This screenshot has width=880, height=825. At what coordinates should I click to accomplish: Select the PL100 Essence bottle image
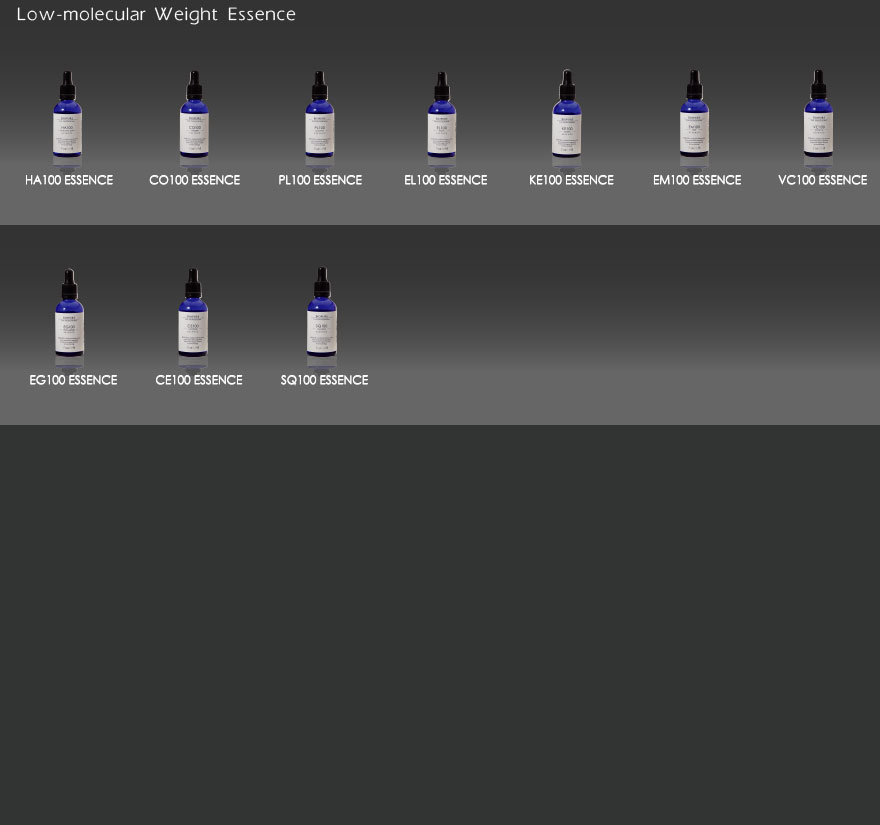(320, 116)
